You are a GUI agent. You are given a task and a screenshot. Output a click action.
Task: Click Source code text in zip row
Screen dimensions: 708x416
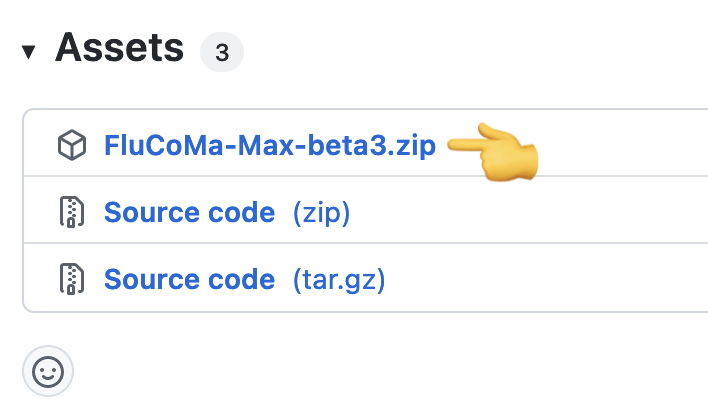190,212
